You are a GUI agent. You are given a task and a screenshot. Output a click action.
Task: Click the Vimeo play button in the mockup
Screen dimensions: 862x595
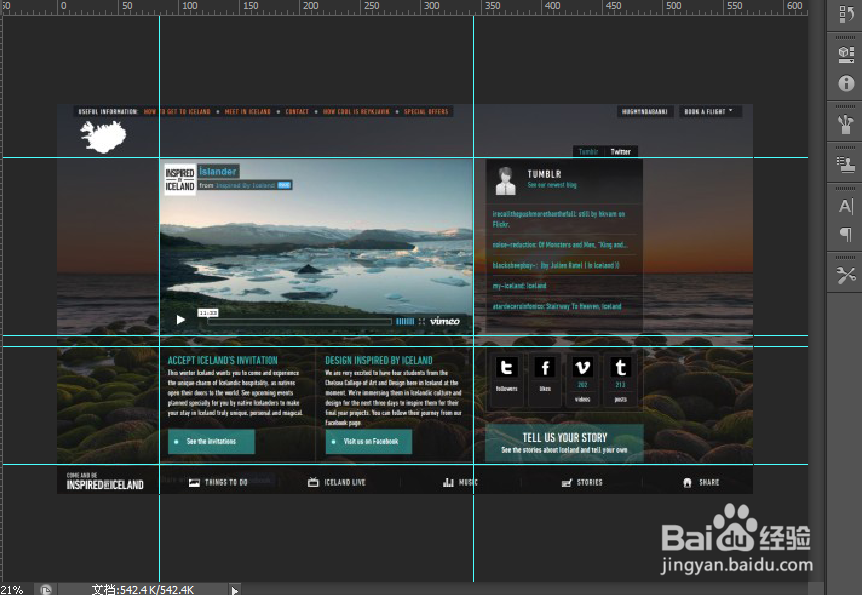(180, 319)
